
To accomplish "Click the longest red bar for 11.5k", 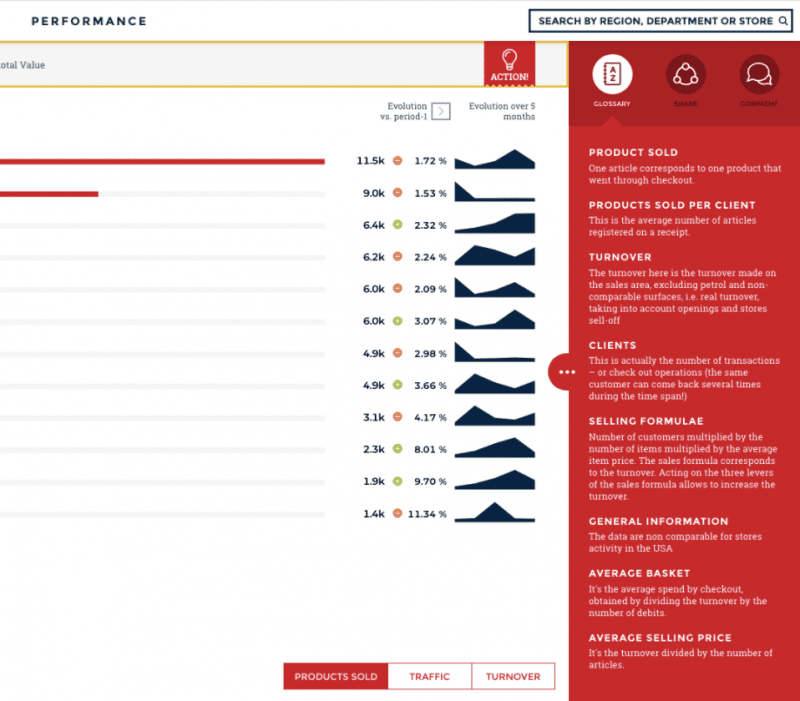I will [x=160, y=161].
